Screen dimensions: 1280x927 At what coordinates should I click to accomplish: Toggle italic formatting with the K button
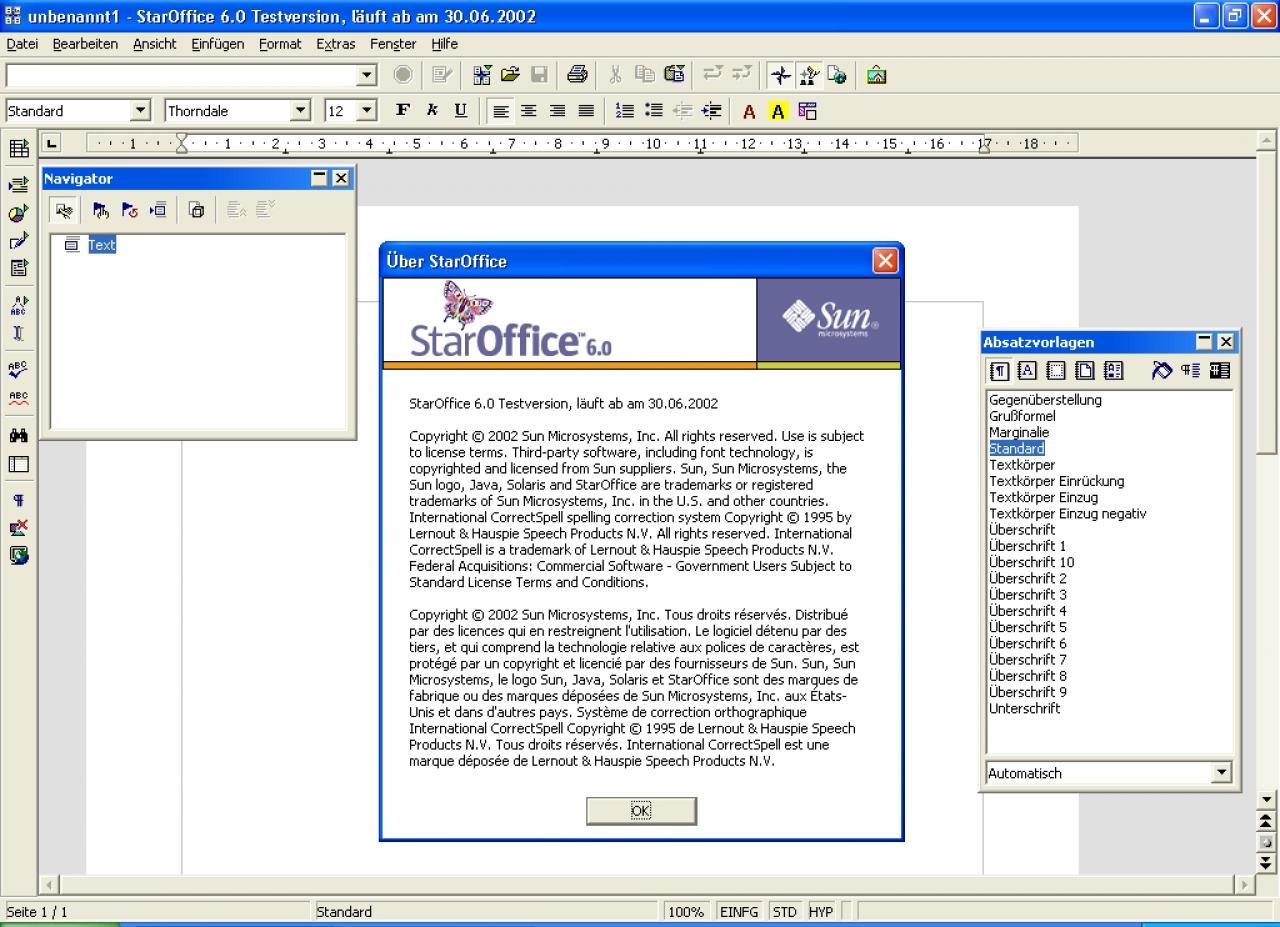tap(432, 110)
